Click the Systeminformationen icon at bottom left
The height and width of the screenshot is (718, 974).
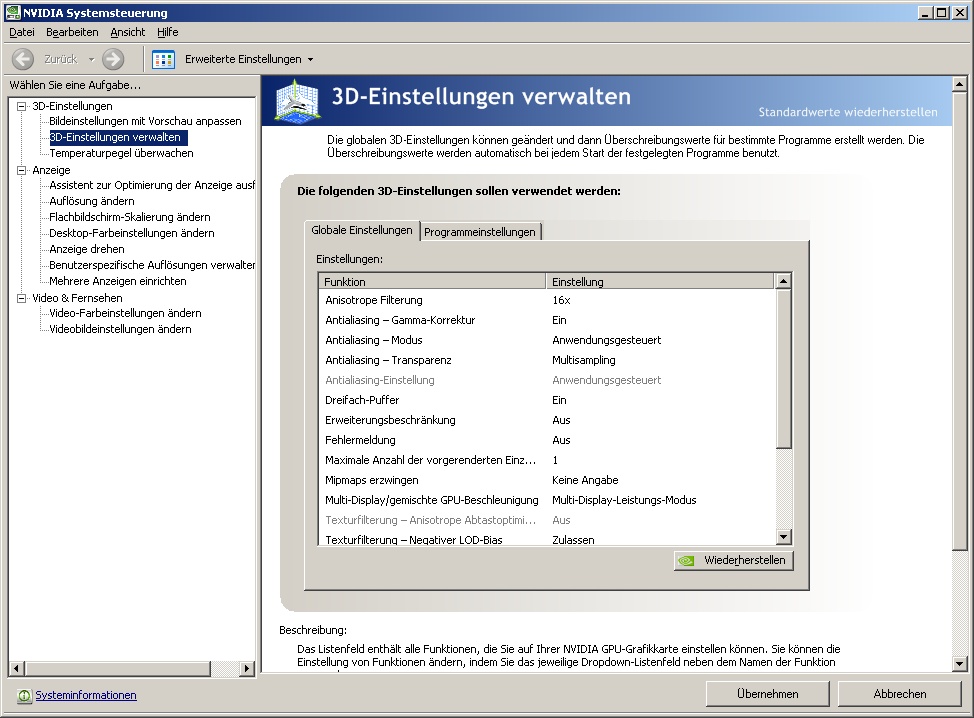click(24, 696)
